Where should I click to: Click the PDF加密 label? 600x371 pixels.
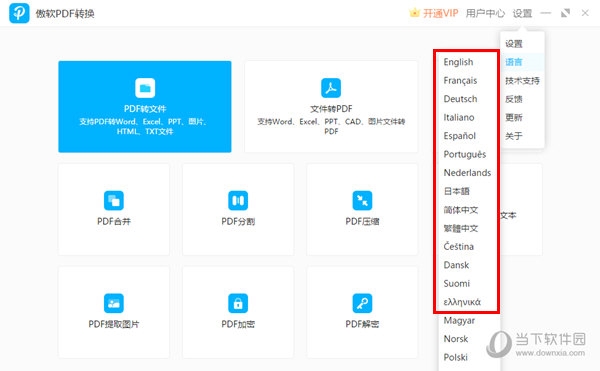pos(238,324)
